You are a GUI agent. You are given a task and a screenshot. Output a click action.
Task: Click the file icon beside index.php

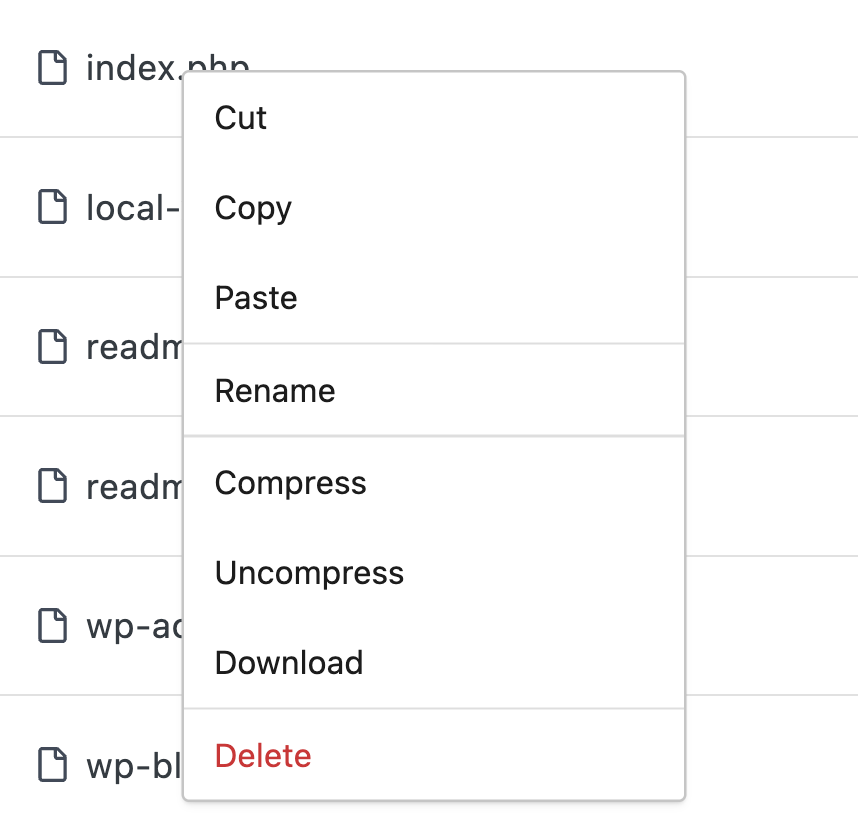pos(53,68)
